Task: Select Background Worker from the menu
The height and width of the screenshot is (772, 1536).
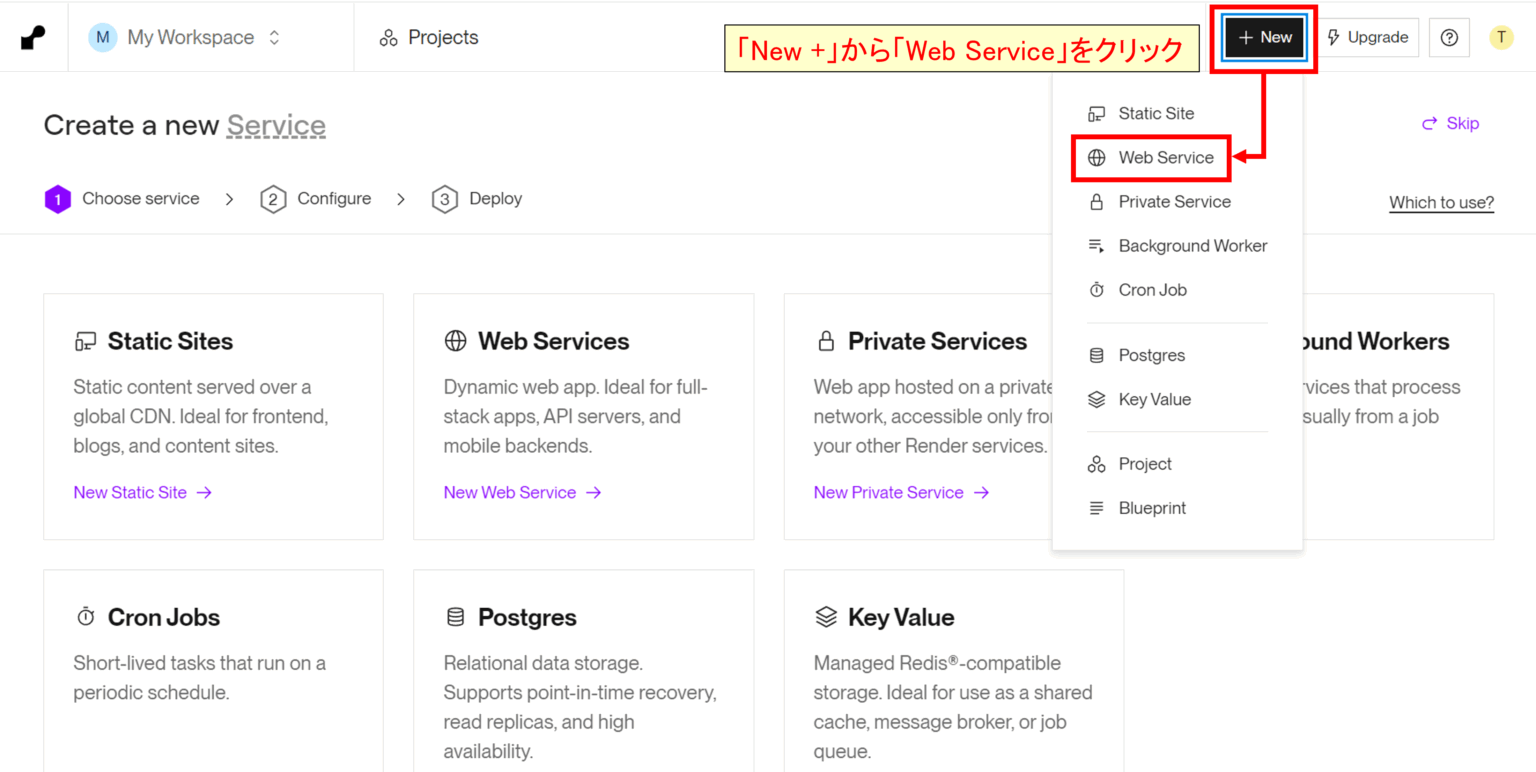Action: pos(1192,246)
